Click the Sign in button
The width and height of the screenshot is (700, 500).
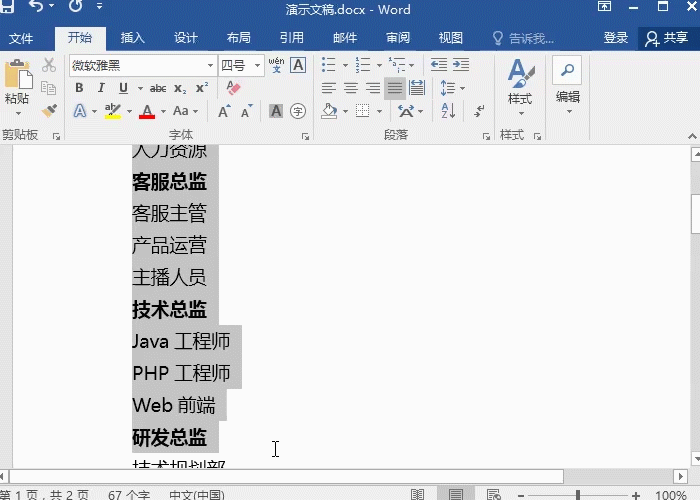coord(616,38)
